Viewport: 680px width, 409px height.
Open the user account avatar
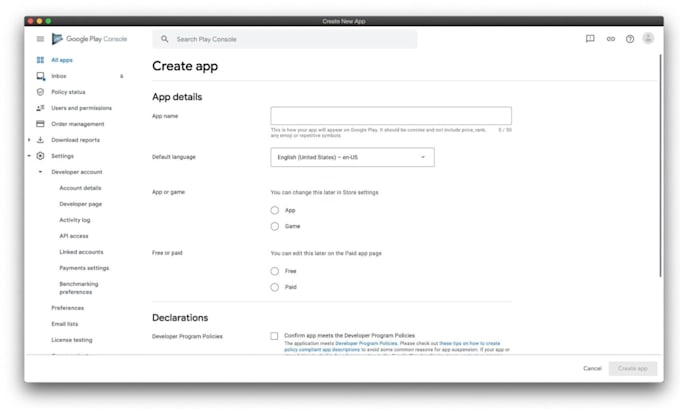coord(648,39)
